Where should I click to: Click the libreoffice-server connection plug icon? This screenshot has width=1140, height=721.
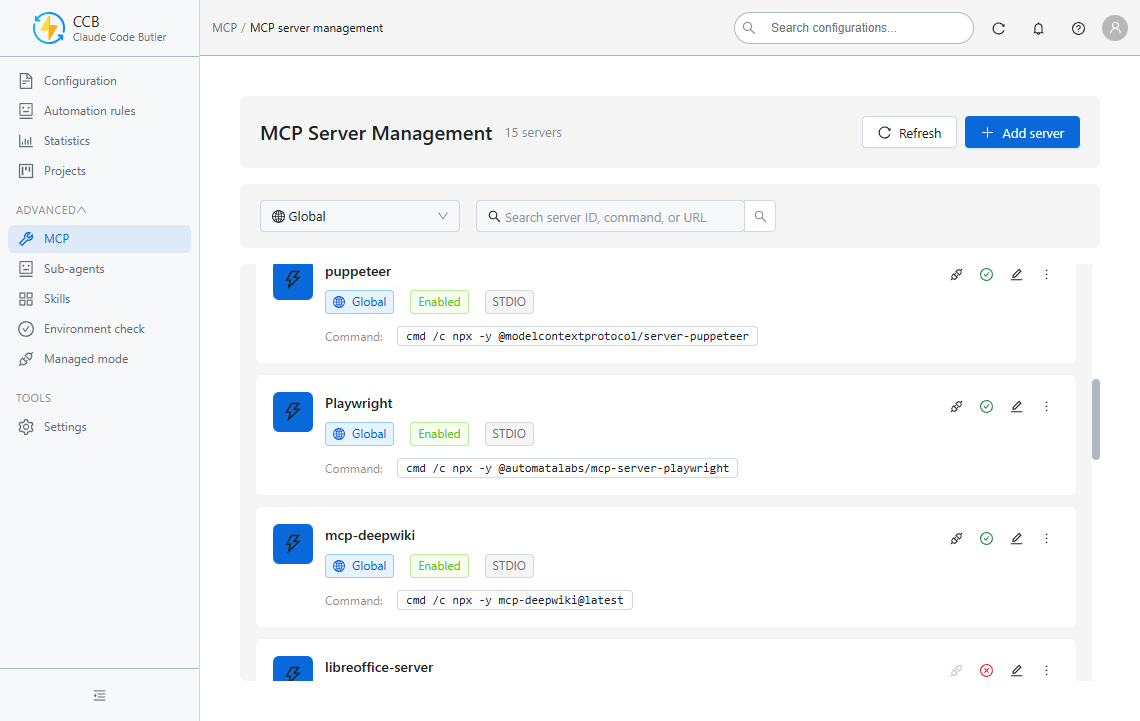pos(956,670)
